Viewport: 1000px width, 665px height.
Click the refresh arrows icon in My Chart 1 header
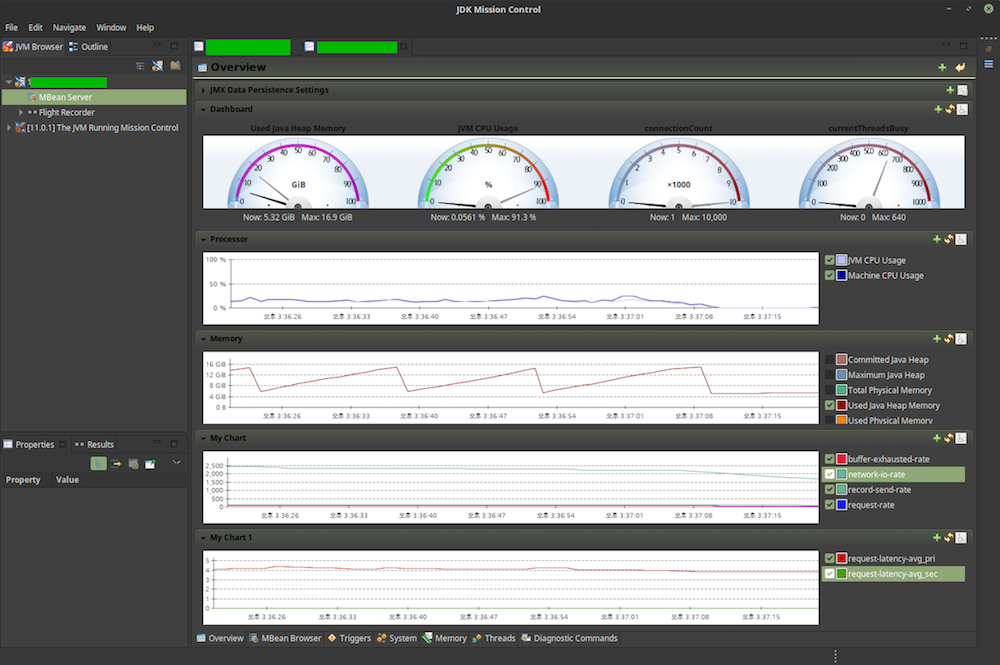coord(949,537)
